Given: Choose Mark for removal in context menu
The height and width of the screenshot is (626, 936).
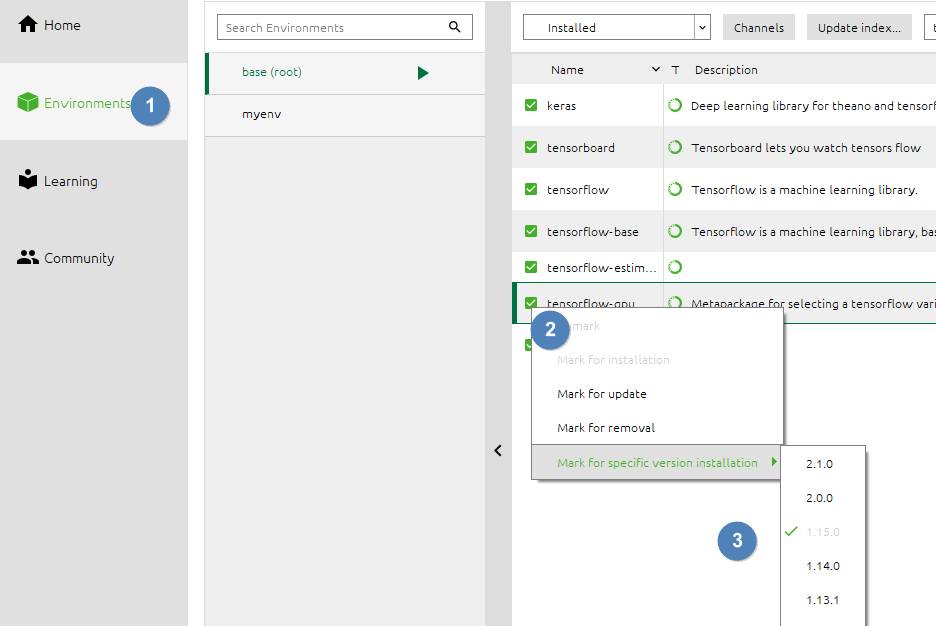Looking at the screenshot, I should 606,428.
